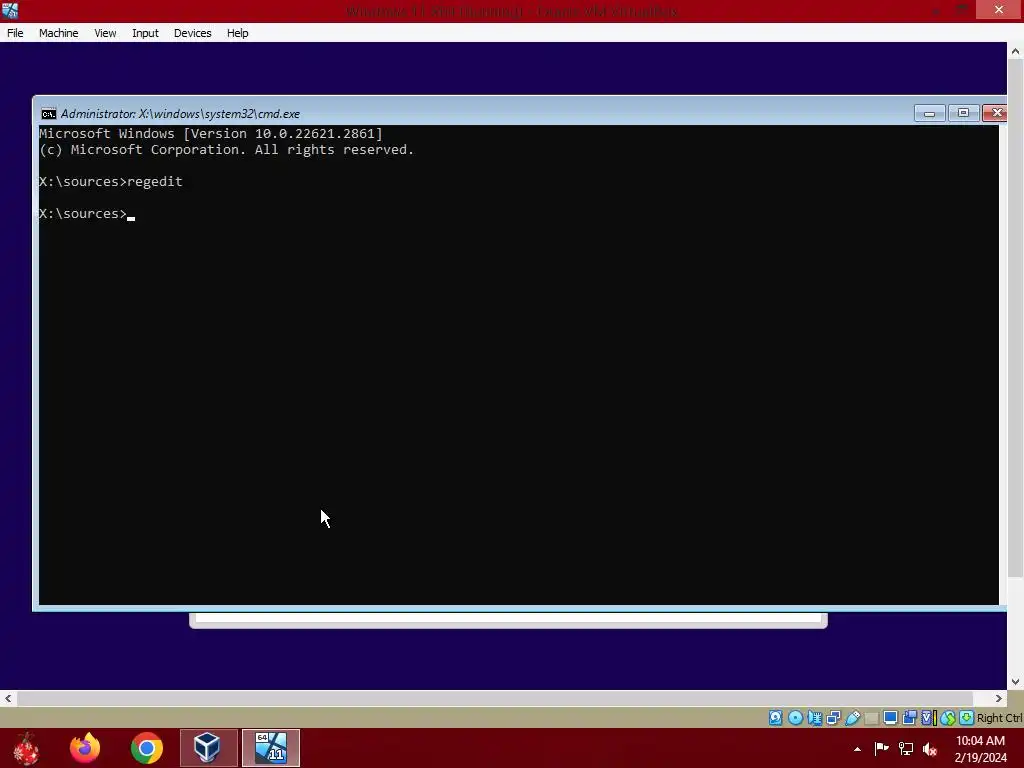Open VirtualBox Manager from the taskbar

(x=208, y=748)
